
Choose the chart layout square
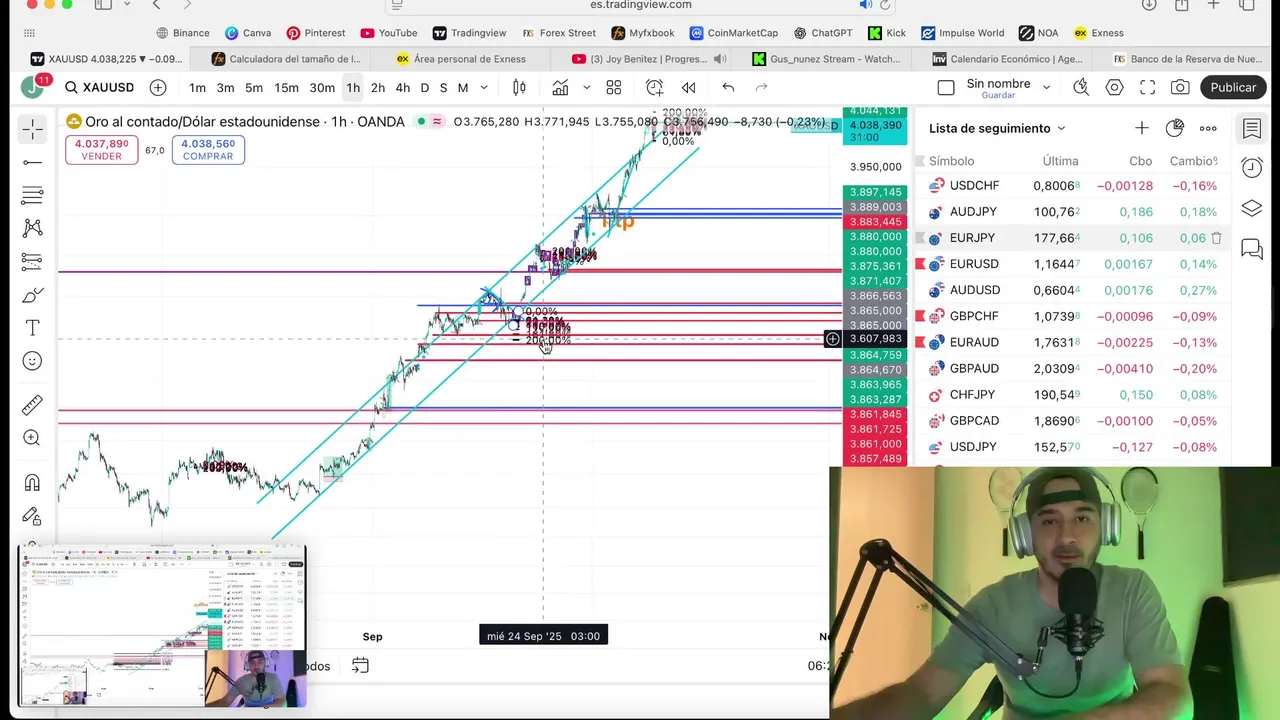(x=946, y=88)
